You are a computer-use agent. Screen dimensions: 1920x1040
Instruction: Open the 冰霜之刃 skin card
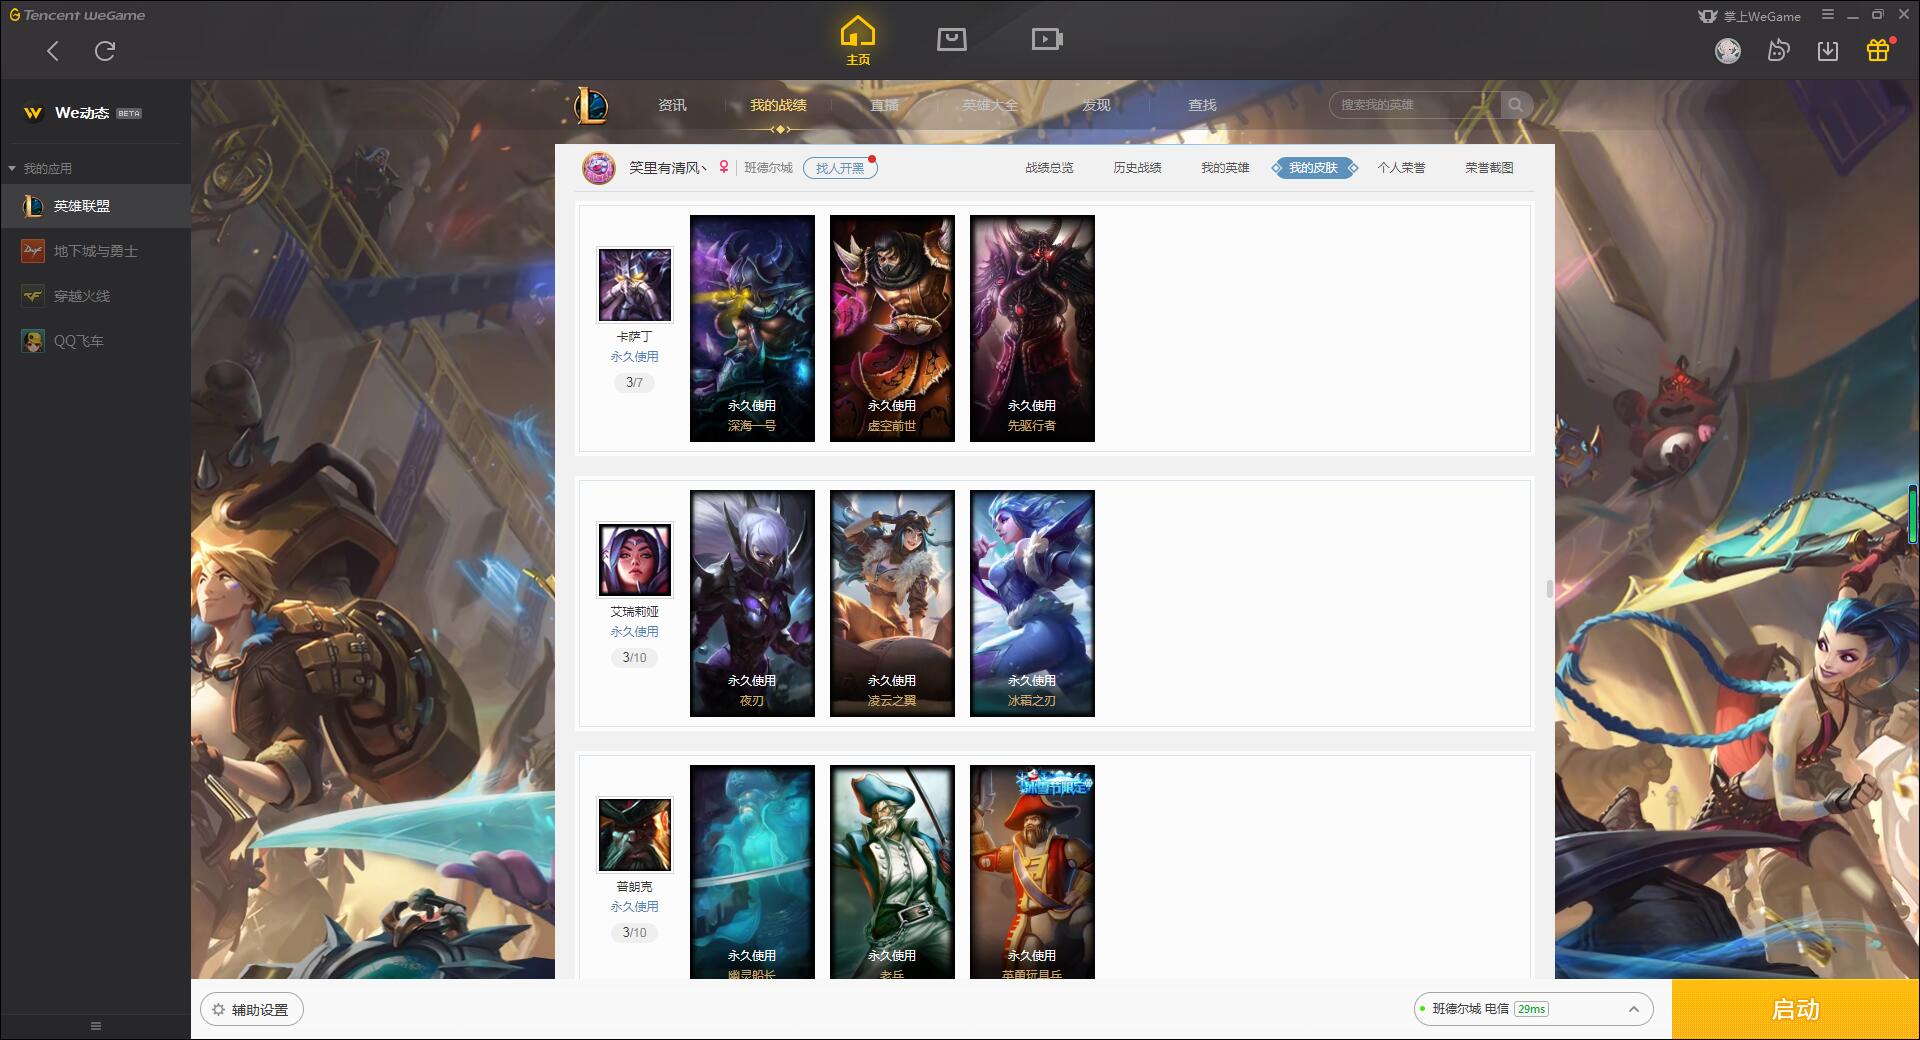[1032, 603]
